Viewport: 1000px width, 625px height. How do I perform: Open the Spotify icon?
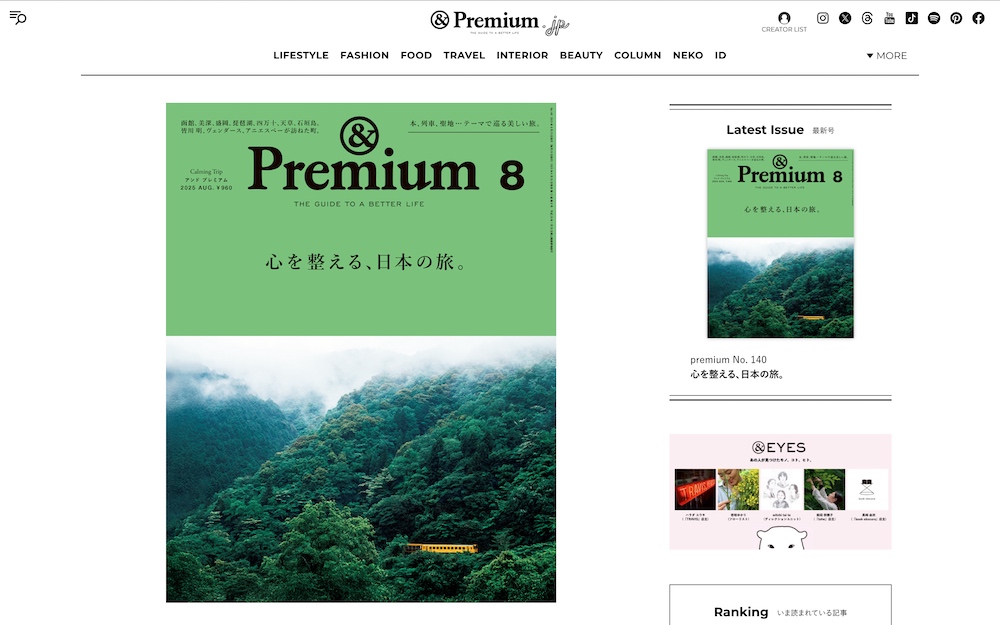coord(934,18)
